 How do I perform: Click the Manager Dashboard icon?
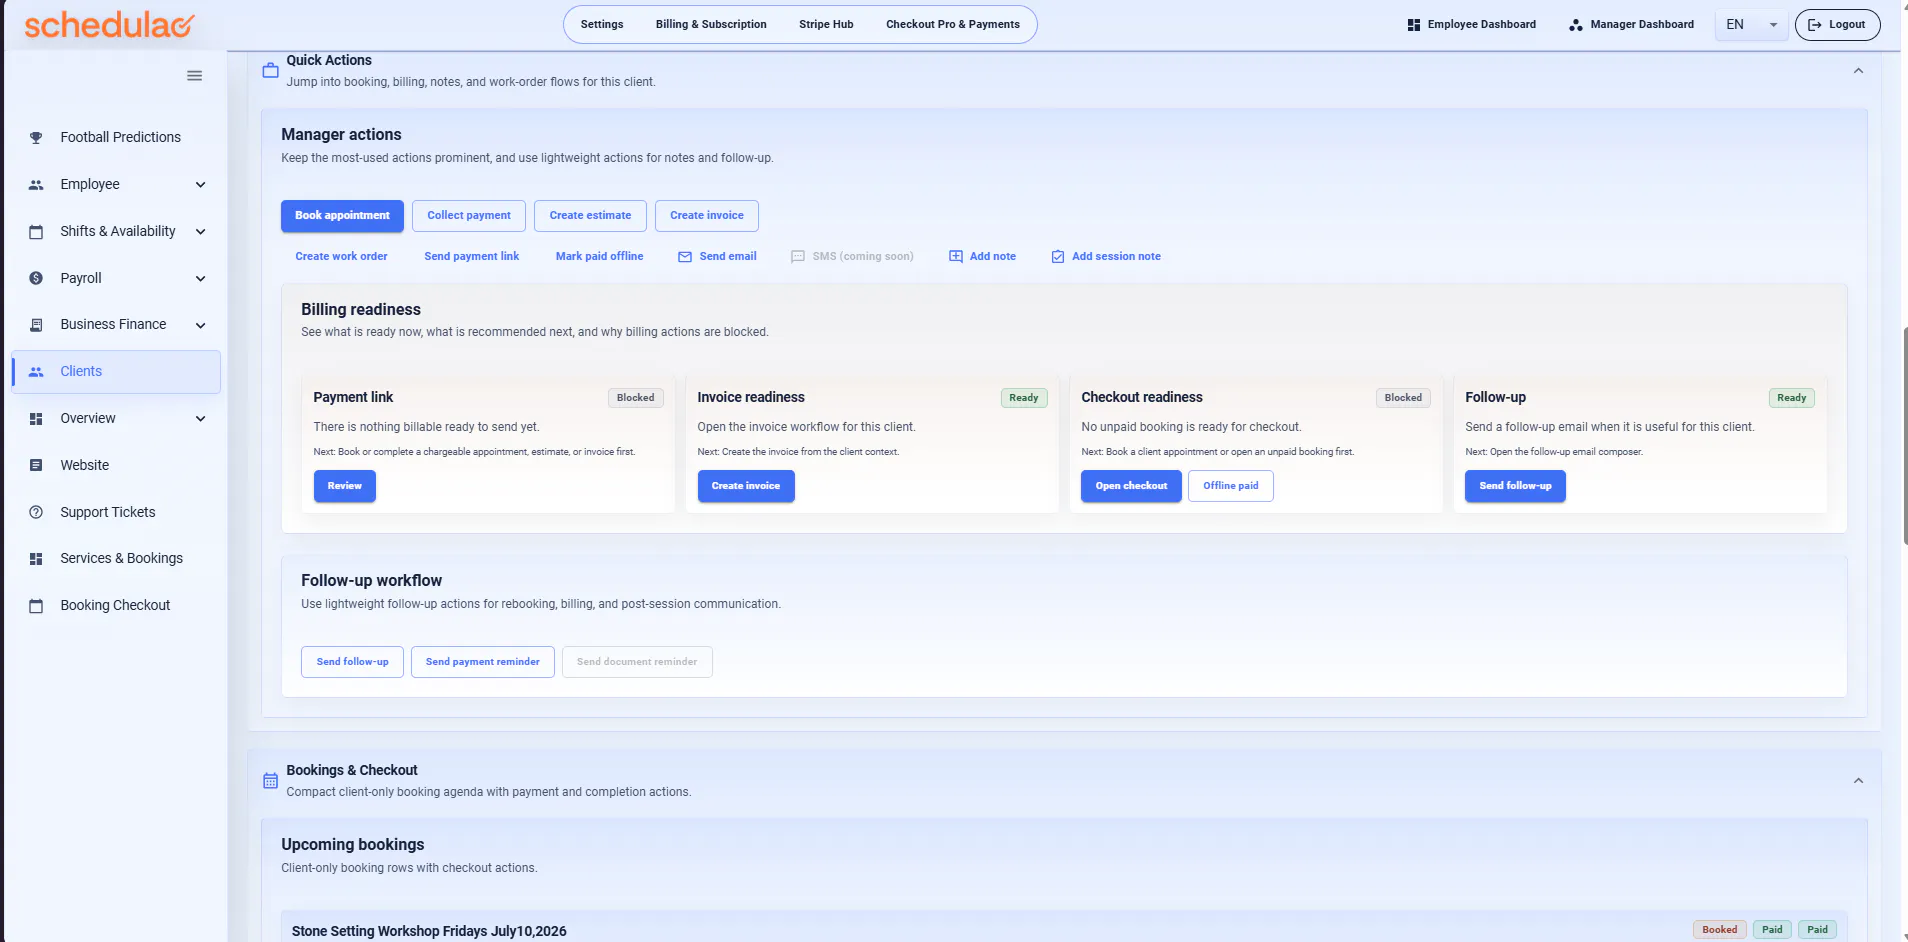tap(1576, 25)
